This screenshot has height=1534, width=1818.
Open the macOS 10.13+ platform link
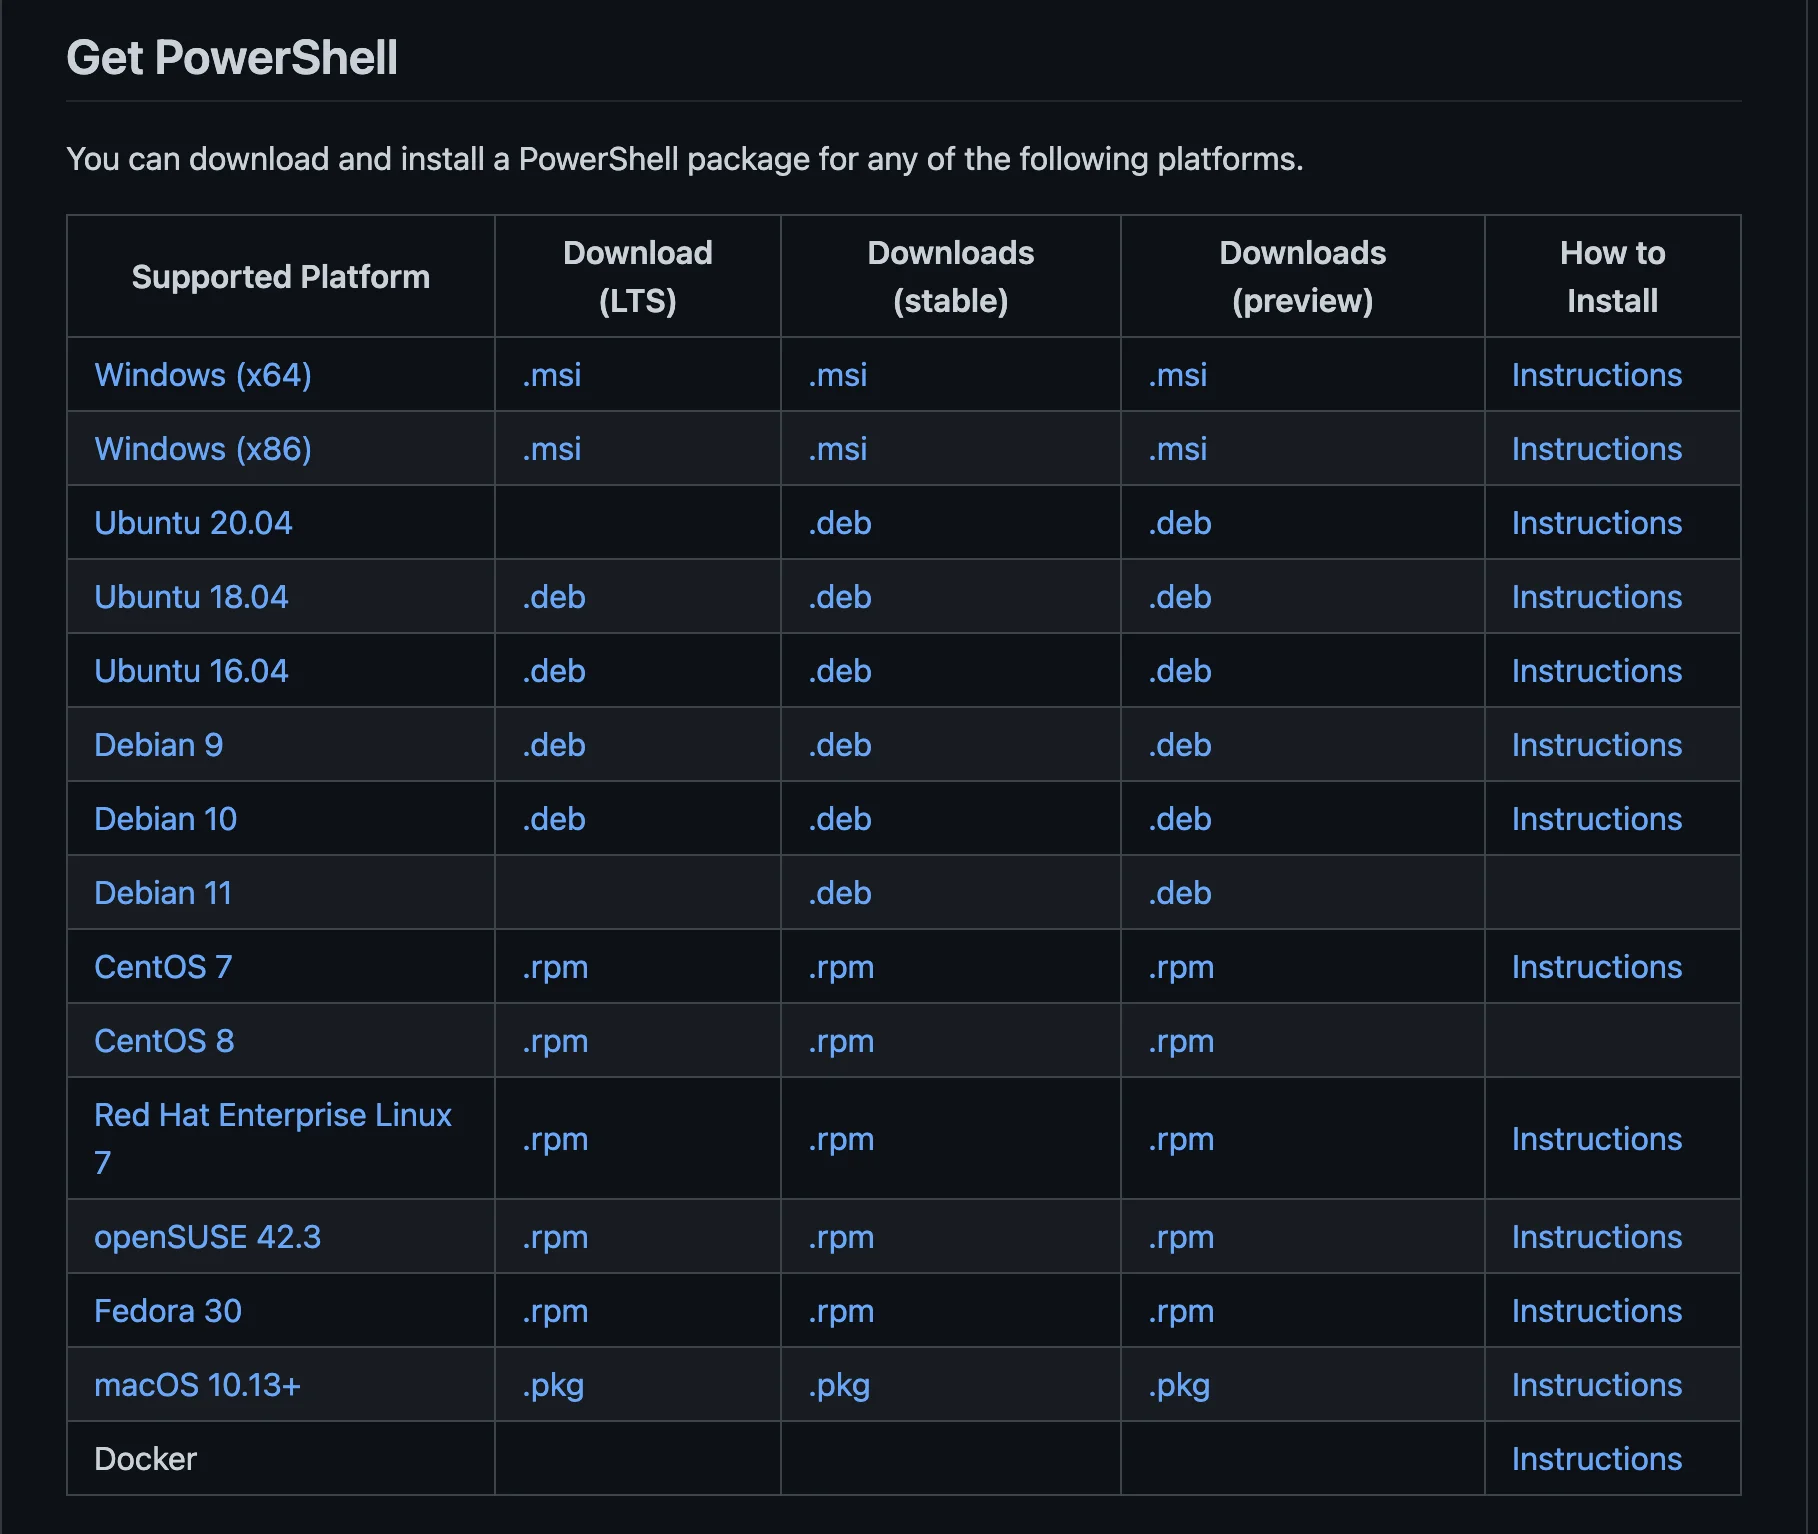coord(197,1385)
